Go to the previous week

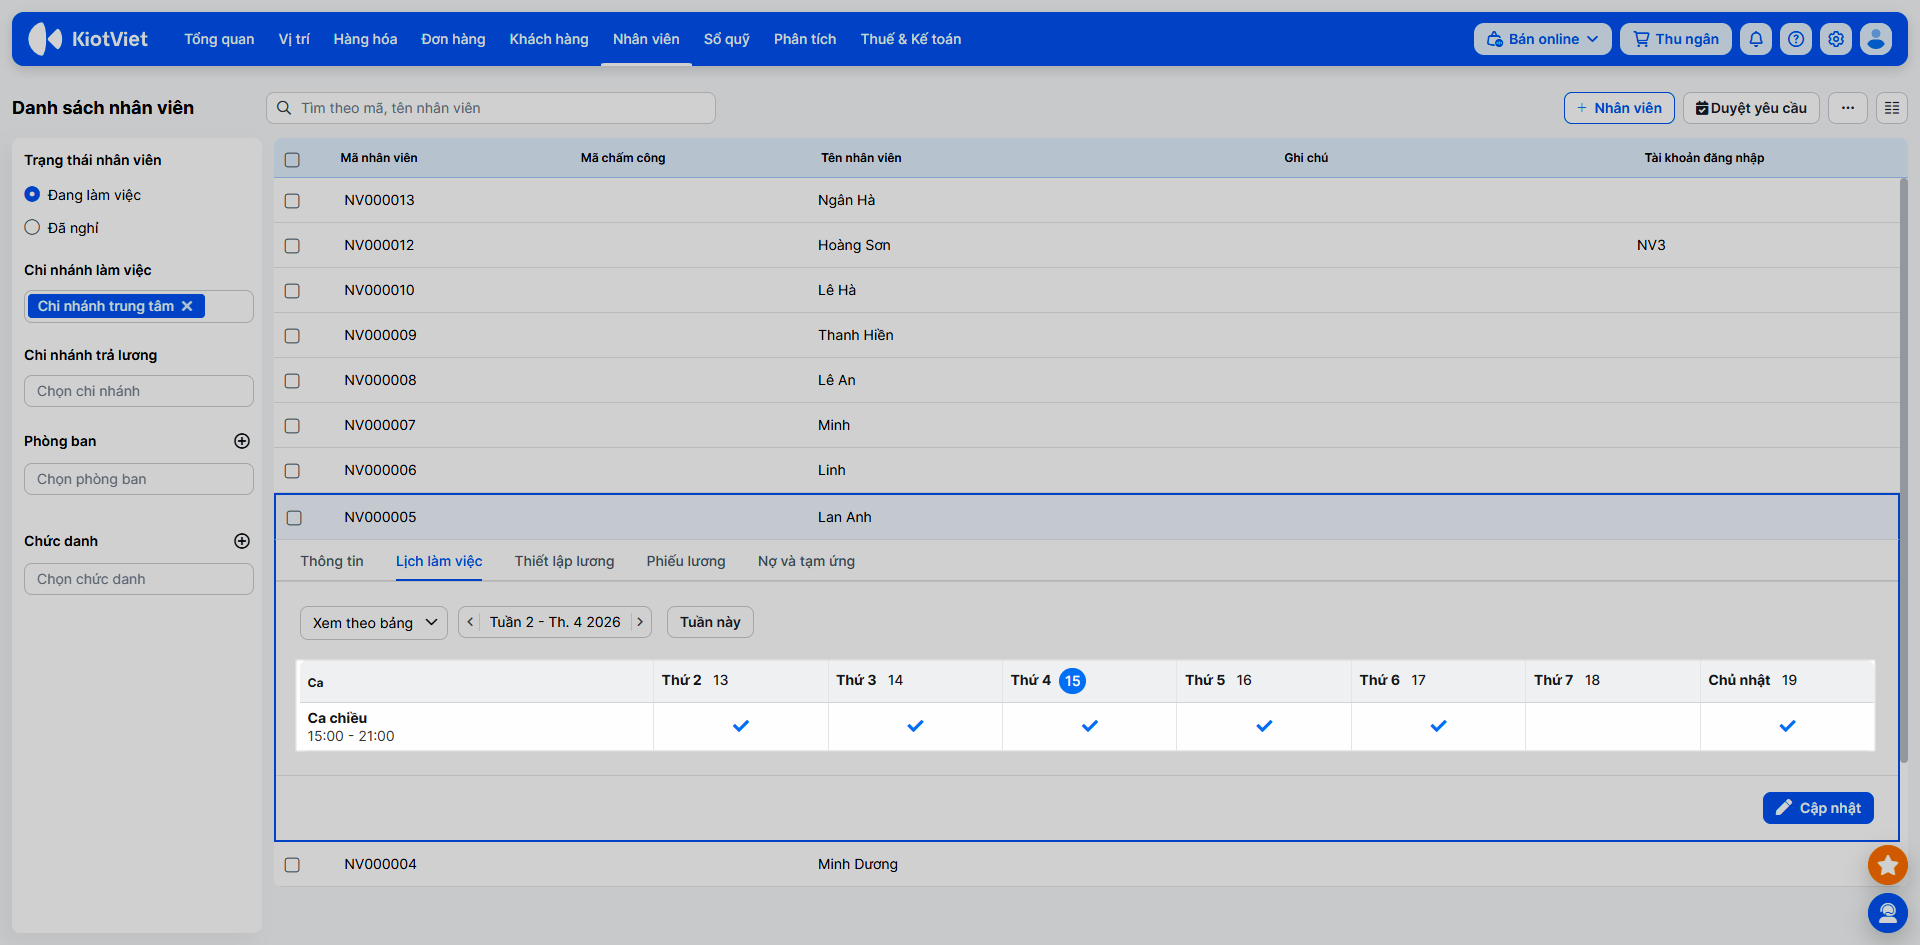pyautogui.click(x=470, y=622)
